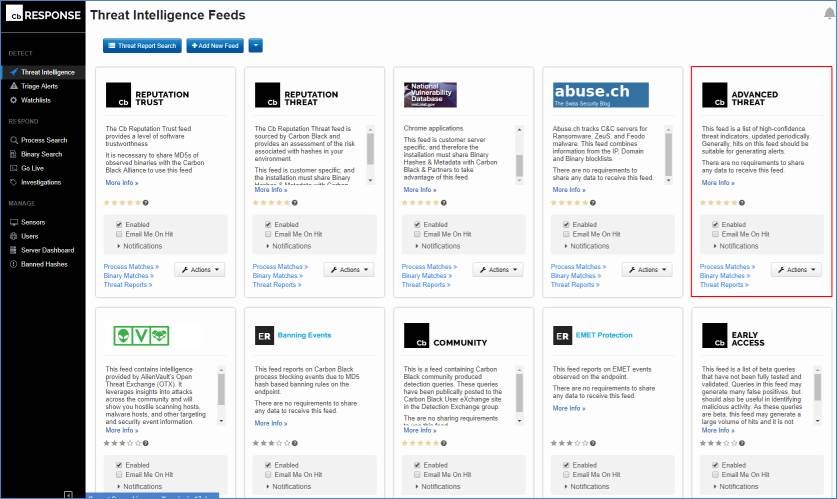Click the Banned Hashes icon in sidebar
Screen dimensions: 837x499
(x=13, y=264)
